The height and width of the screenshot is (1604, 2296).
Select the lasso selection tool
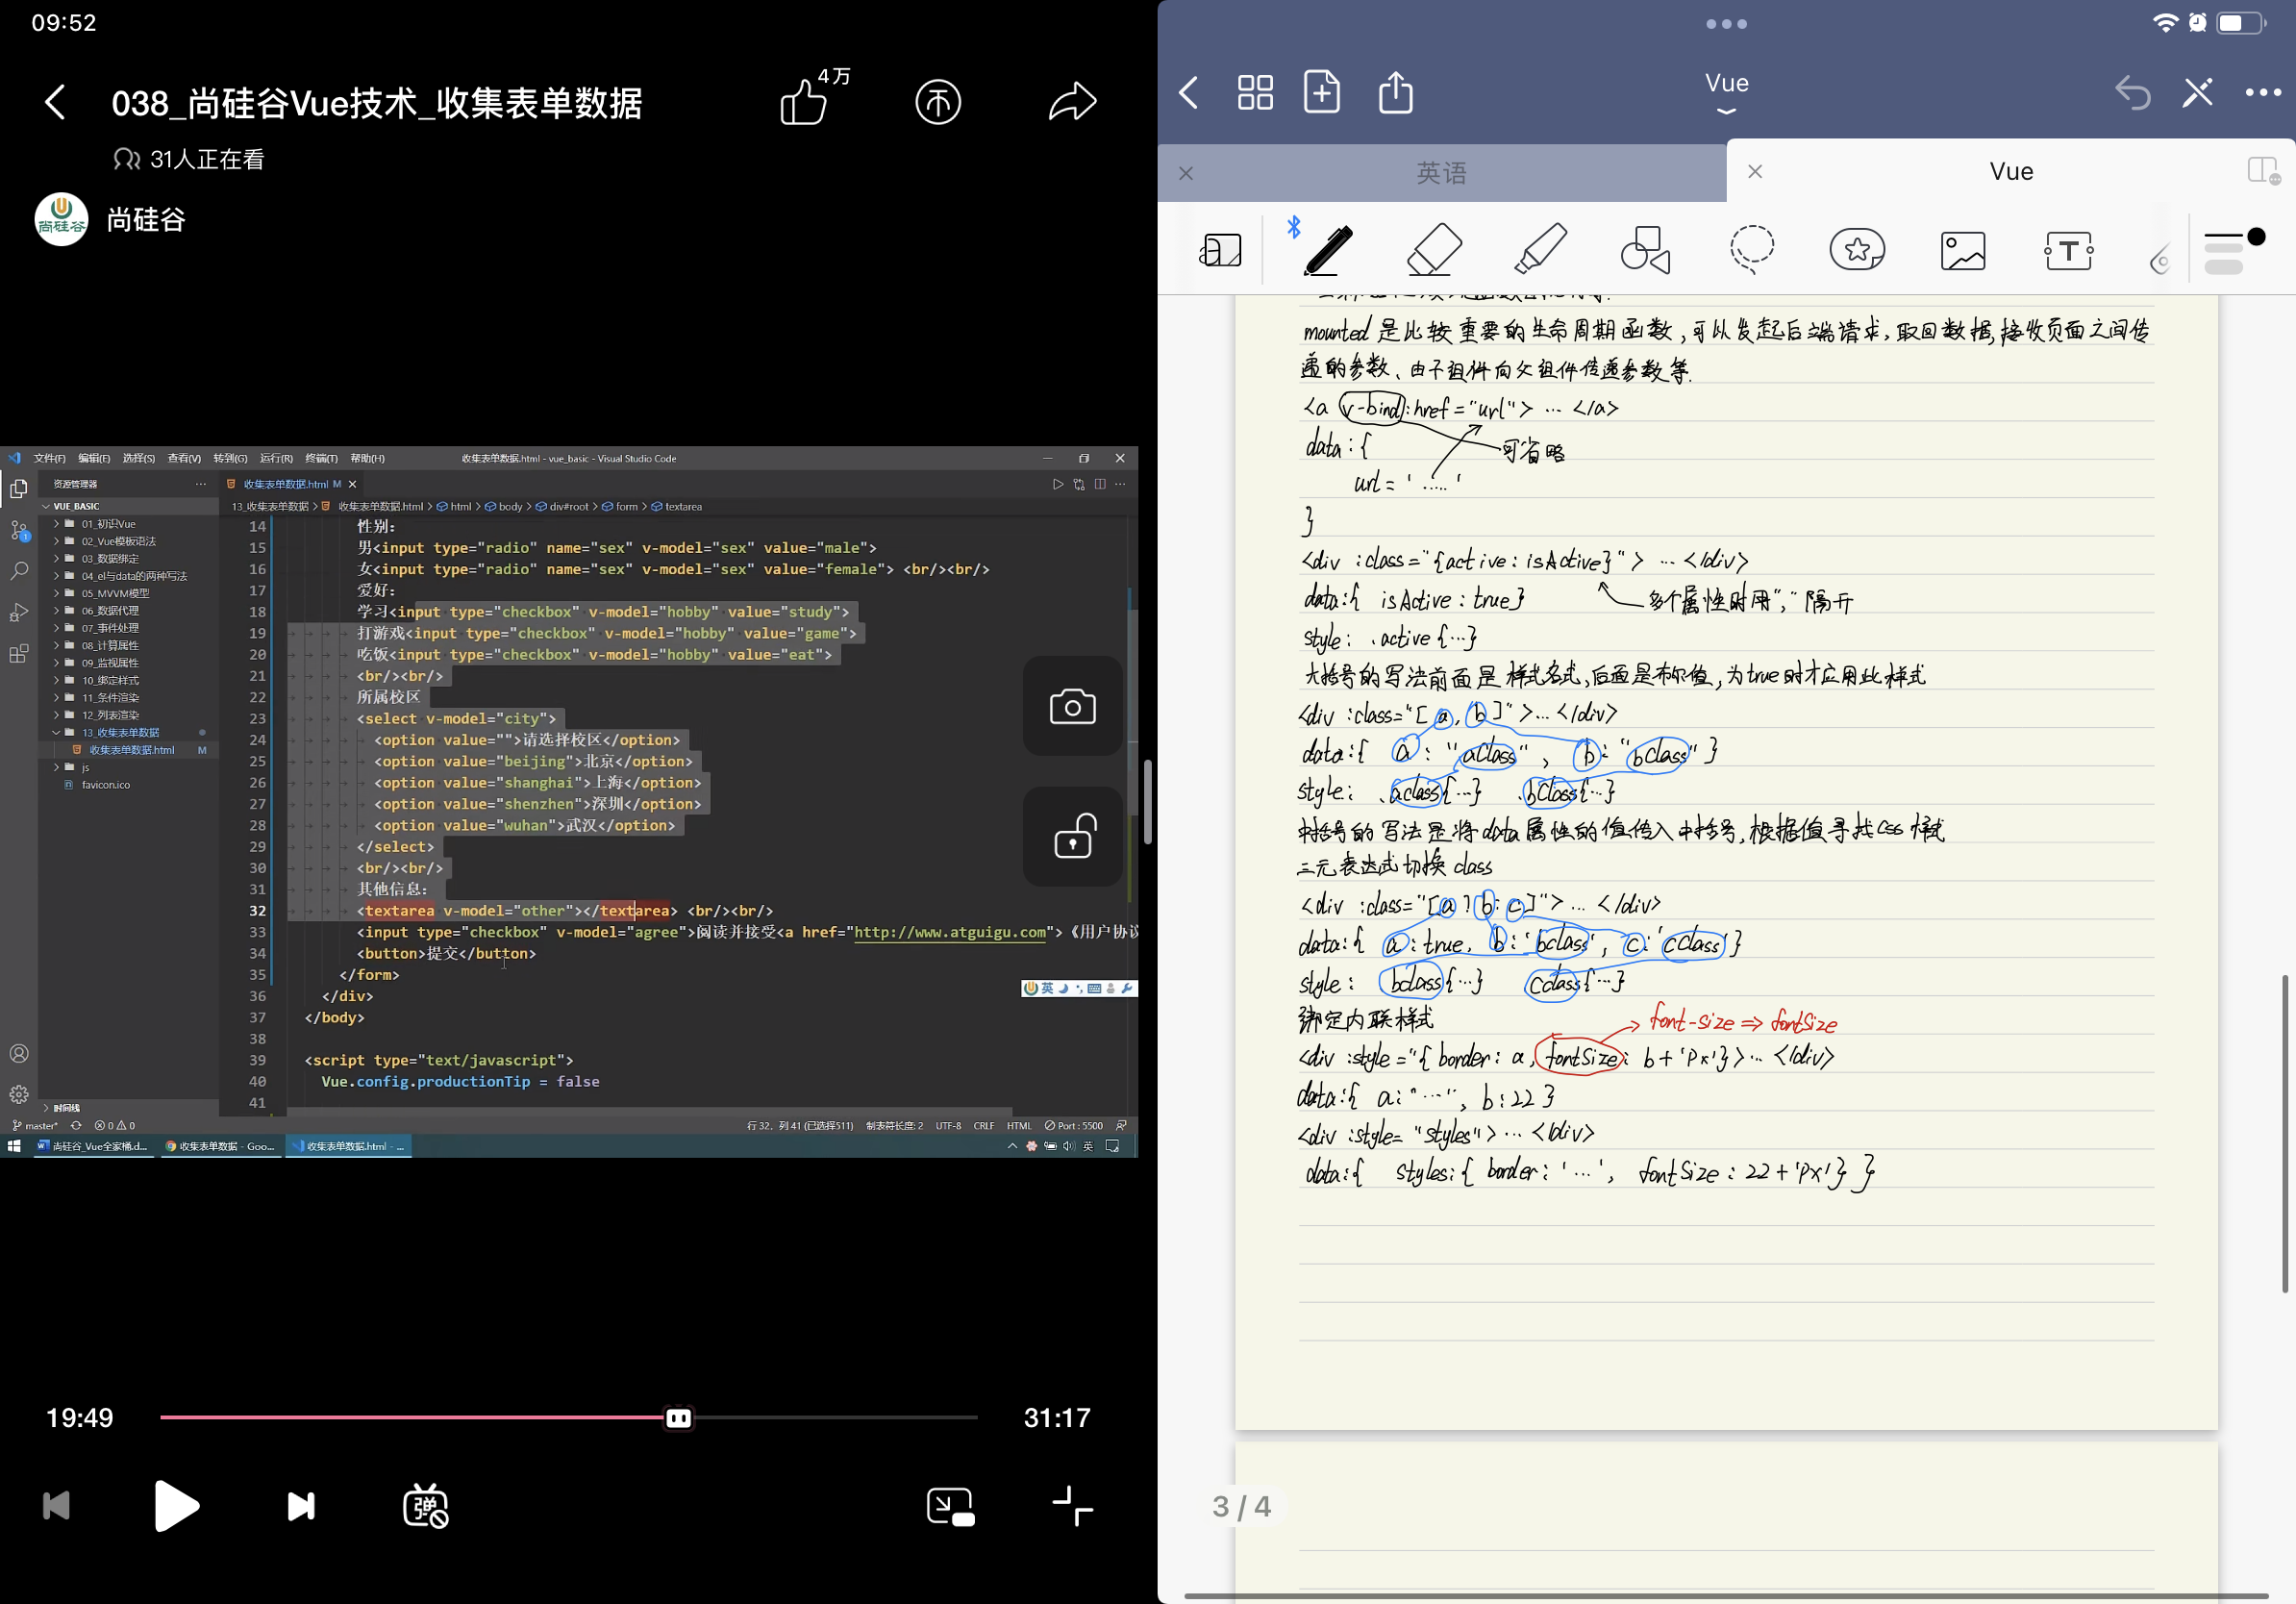point(1752,250)
